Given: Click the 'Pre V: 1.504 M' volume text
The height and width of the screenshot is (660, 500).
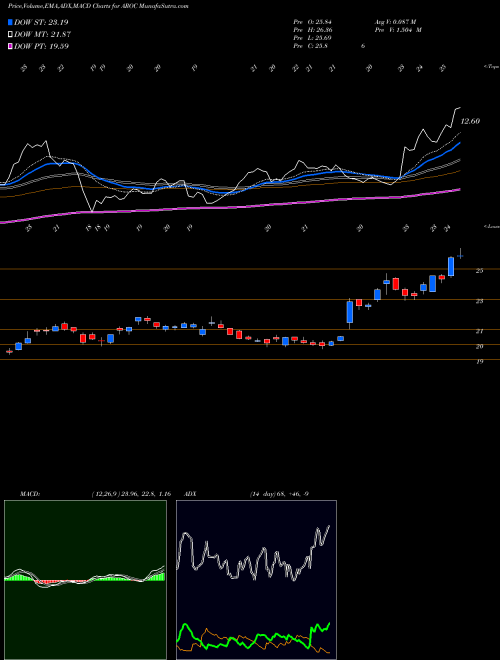Looking at the screenshot, I should click(x=398, y=30).
